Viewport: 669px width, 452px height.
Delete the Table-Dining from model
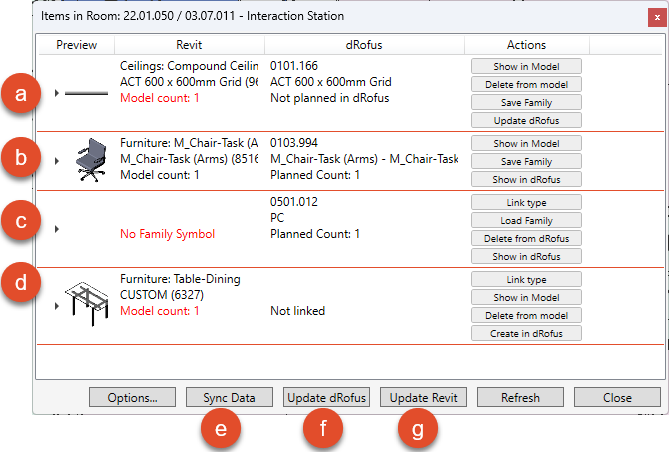(x=526, y=315)
